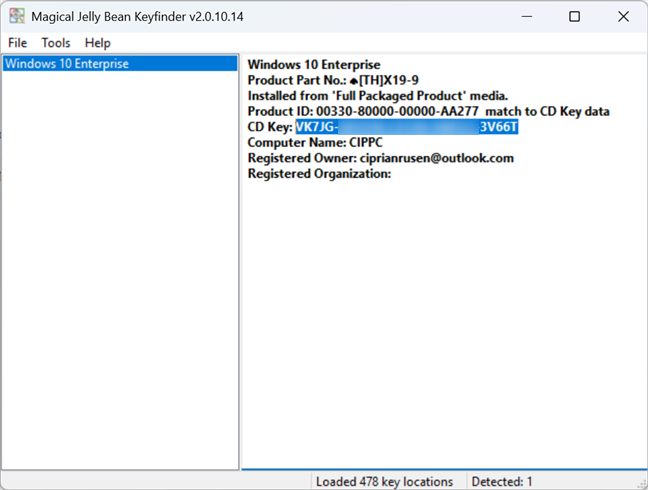
Task: Click the Registered Owner email line
Action: pos(381,158)
